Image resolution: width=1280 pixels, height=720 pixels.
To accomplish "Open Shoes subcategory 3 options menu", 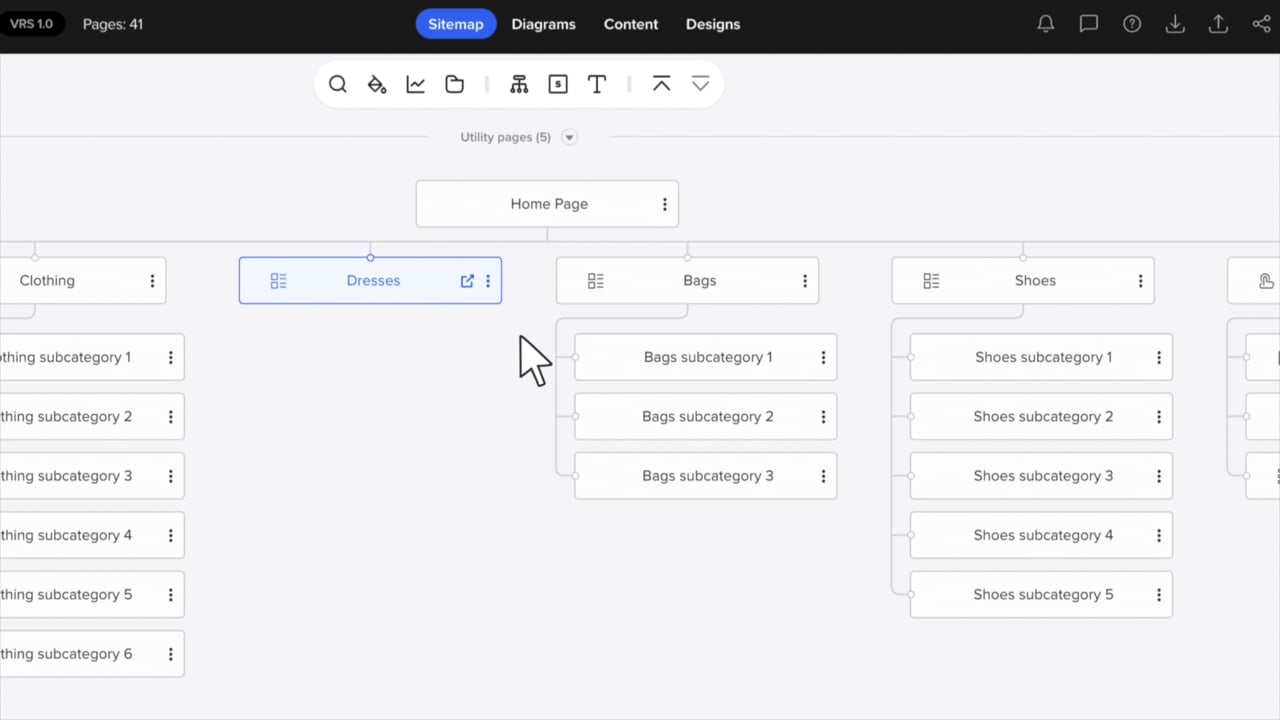I will 1159,476.
